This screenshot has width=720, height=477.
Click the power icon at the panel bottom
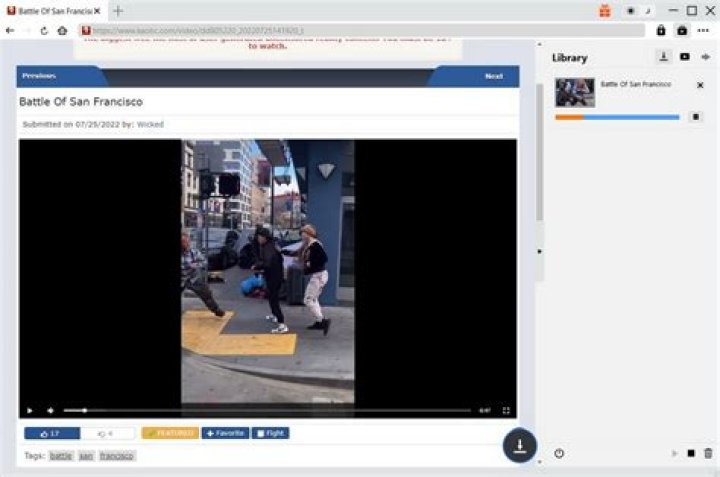click(x=559, y=453)
